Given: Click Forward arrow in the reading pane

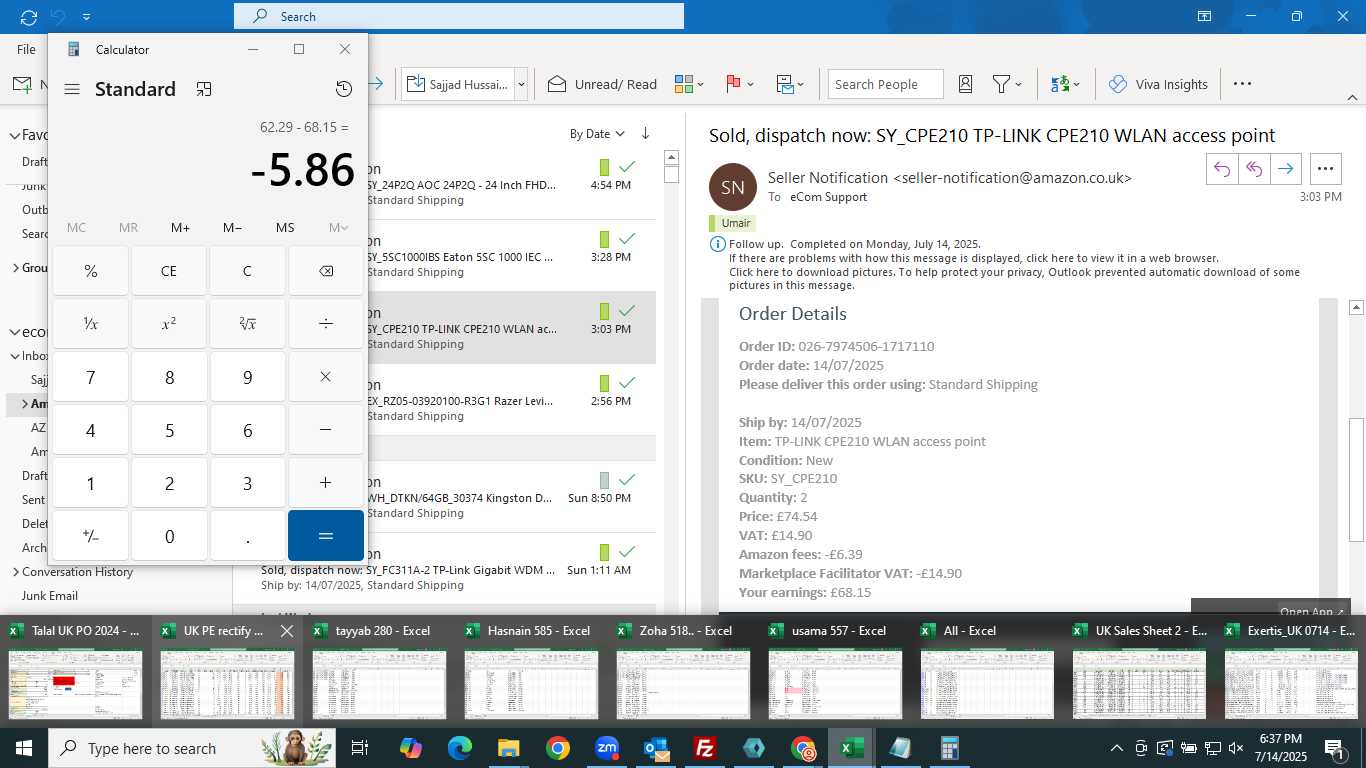Looking at the screenshot, I should (1286, 169).
